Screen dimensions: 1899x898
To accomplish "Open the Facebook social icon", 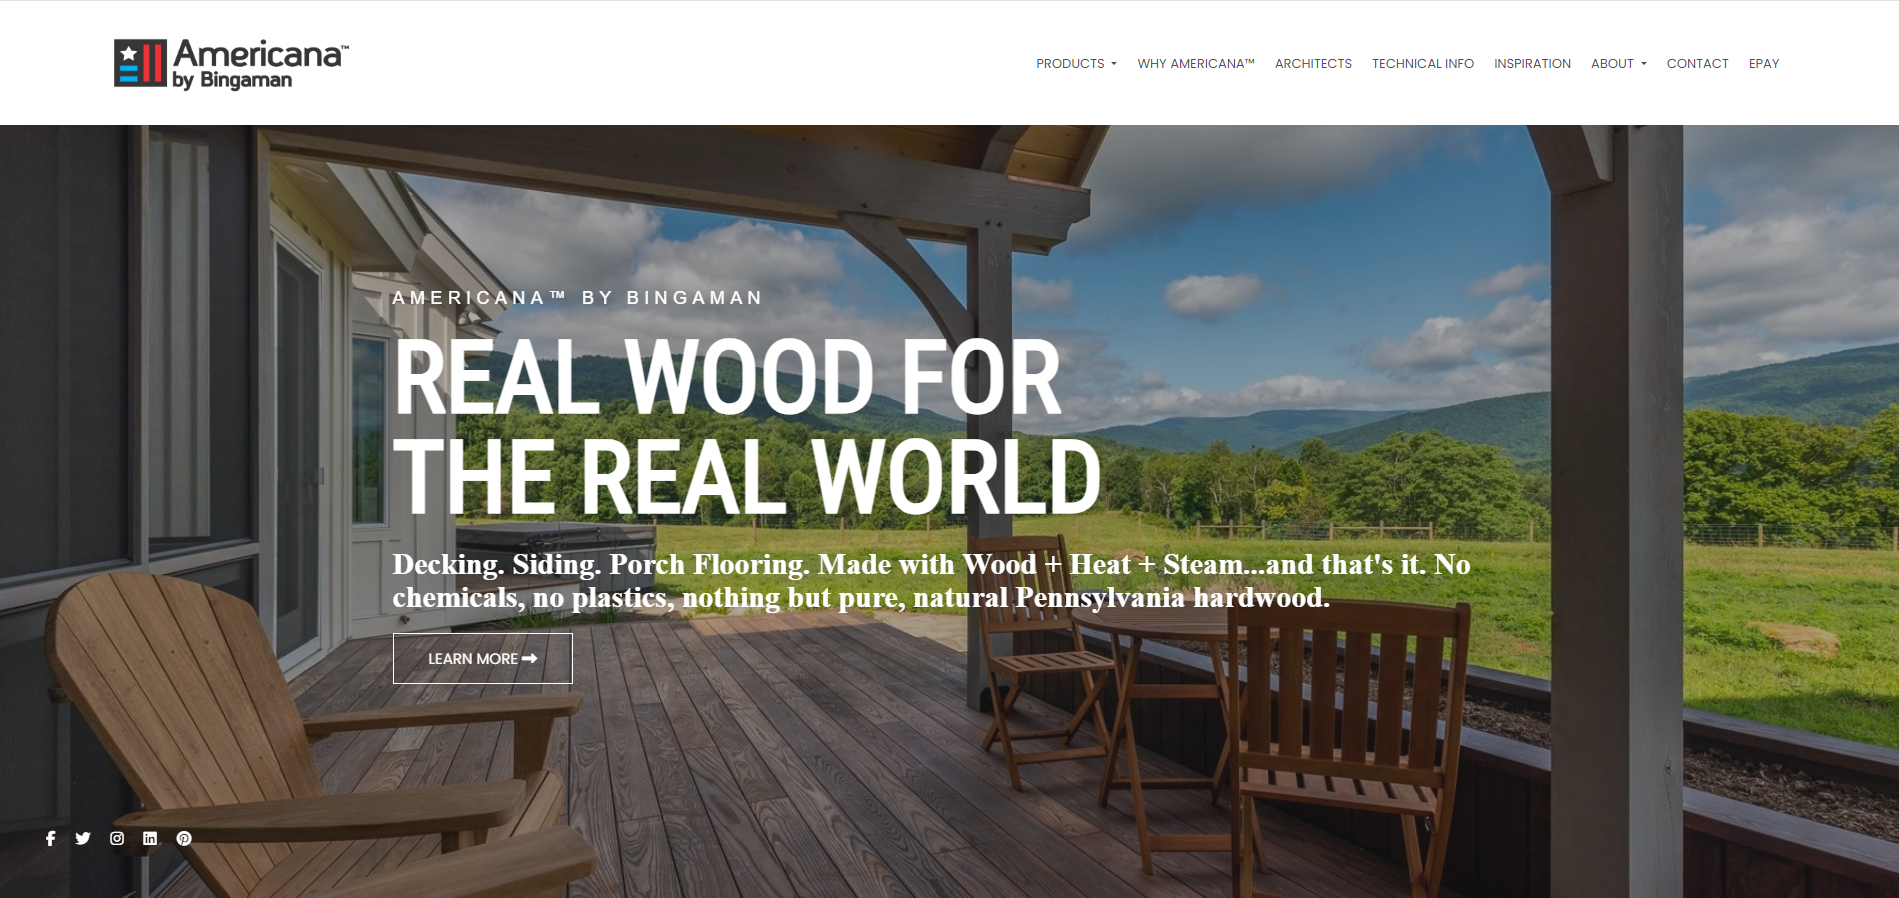I will [x=50, y=838].
